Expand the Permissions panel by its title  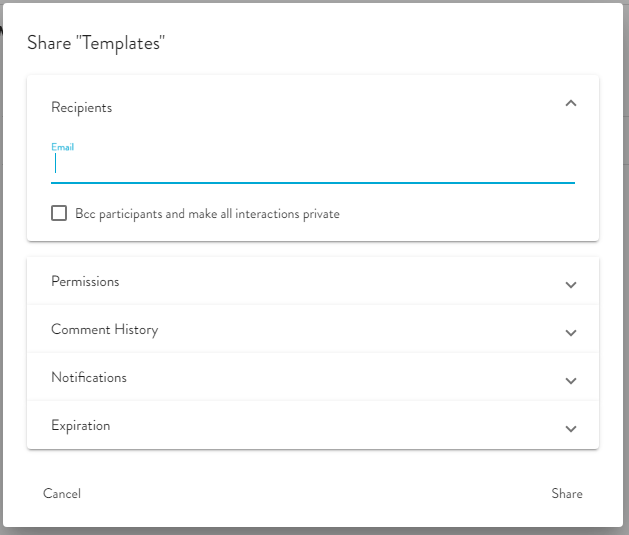point(85,282)
